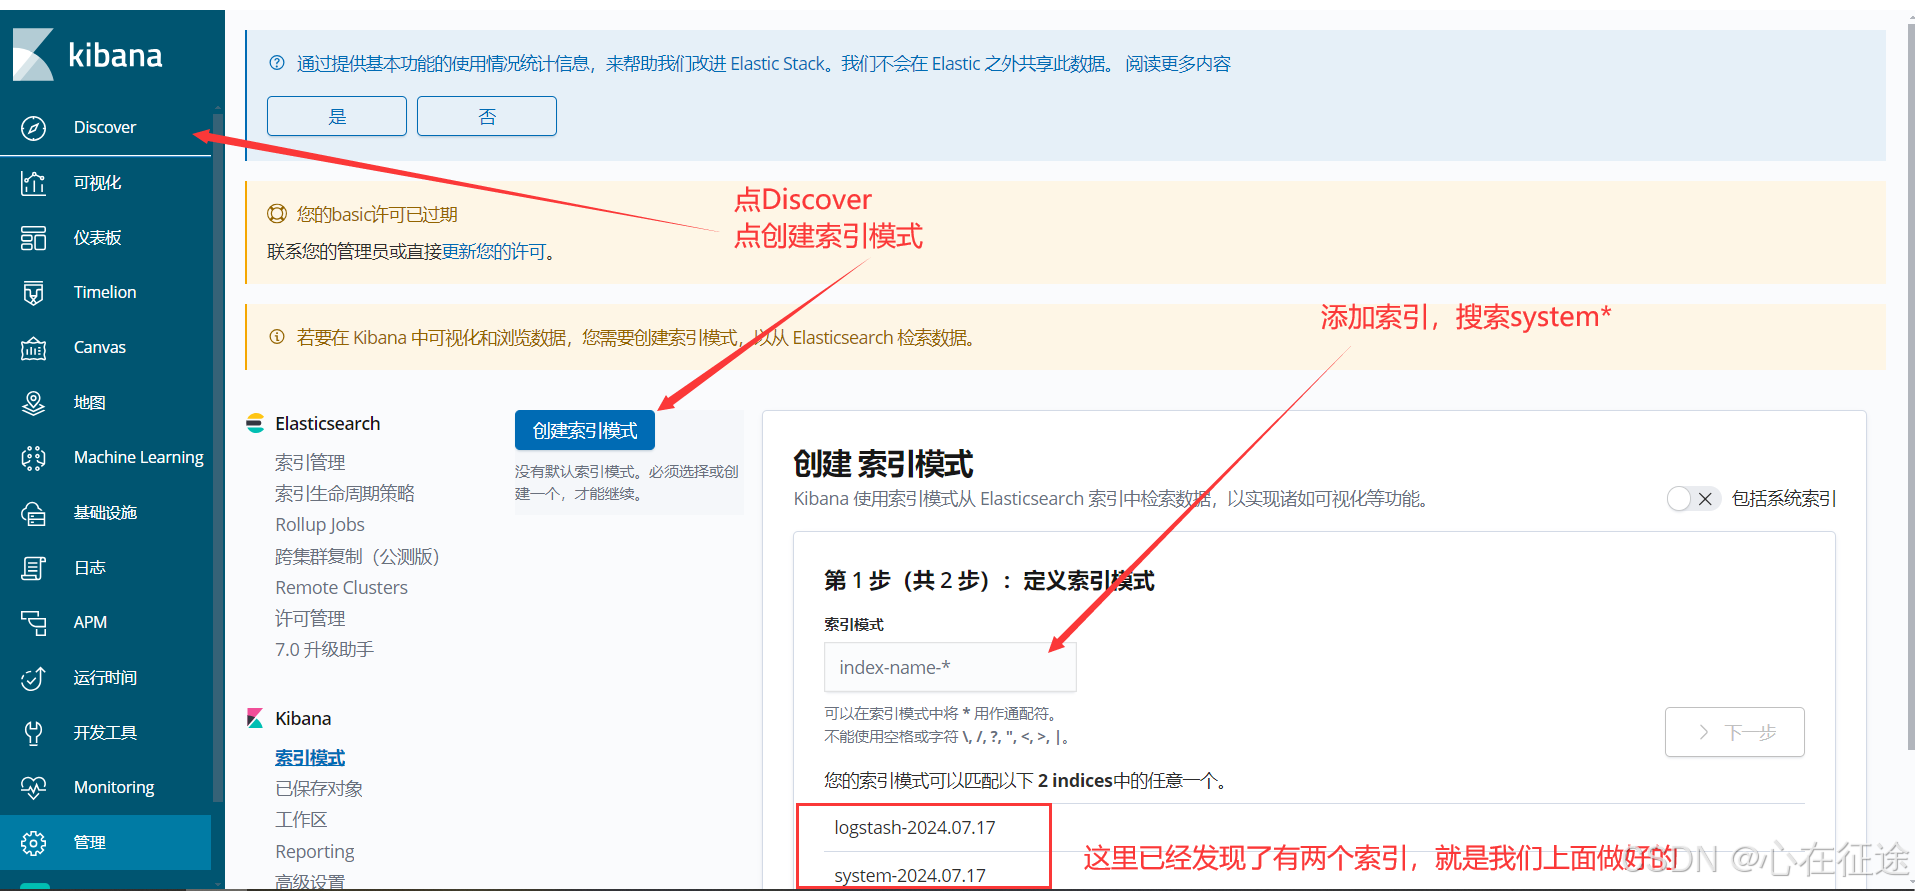This screenshot has width=1915, height=891.
Task: Click the 管理 gear icon
Action: tap(33, 843)
